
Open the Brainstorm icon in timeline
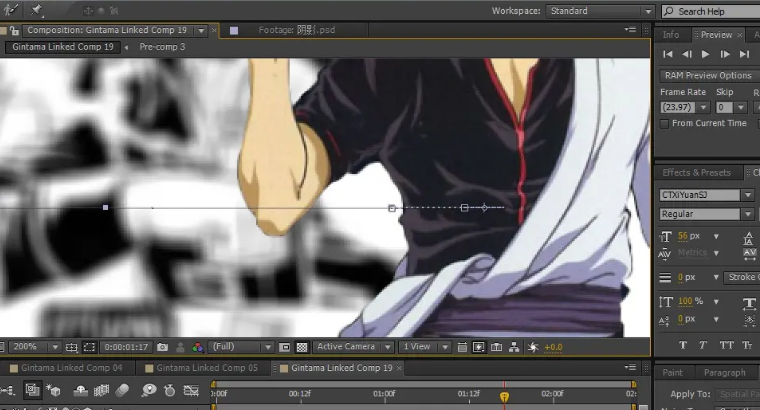click(x=149, y=390)
